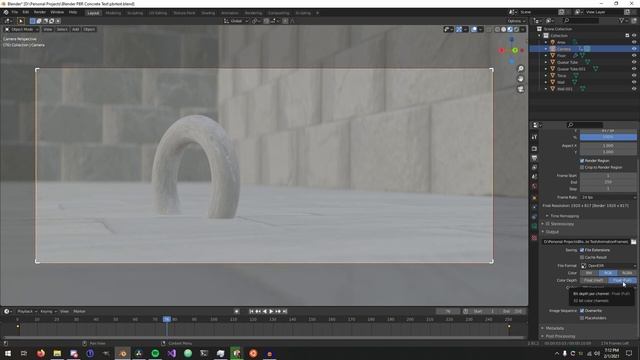The height and width of the screenshot is (360, 640).
Task: Open the Render menu
Action: point(40,12)
